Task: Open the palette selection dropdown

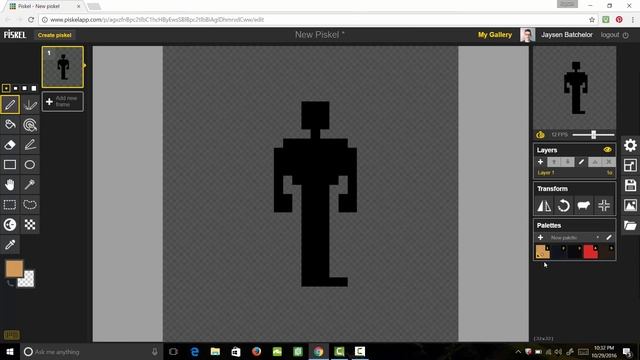Action: (575, 238)
